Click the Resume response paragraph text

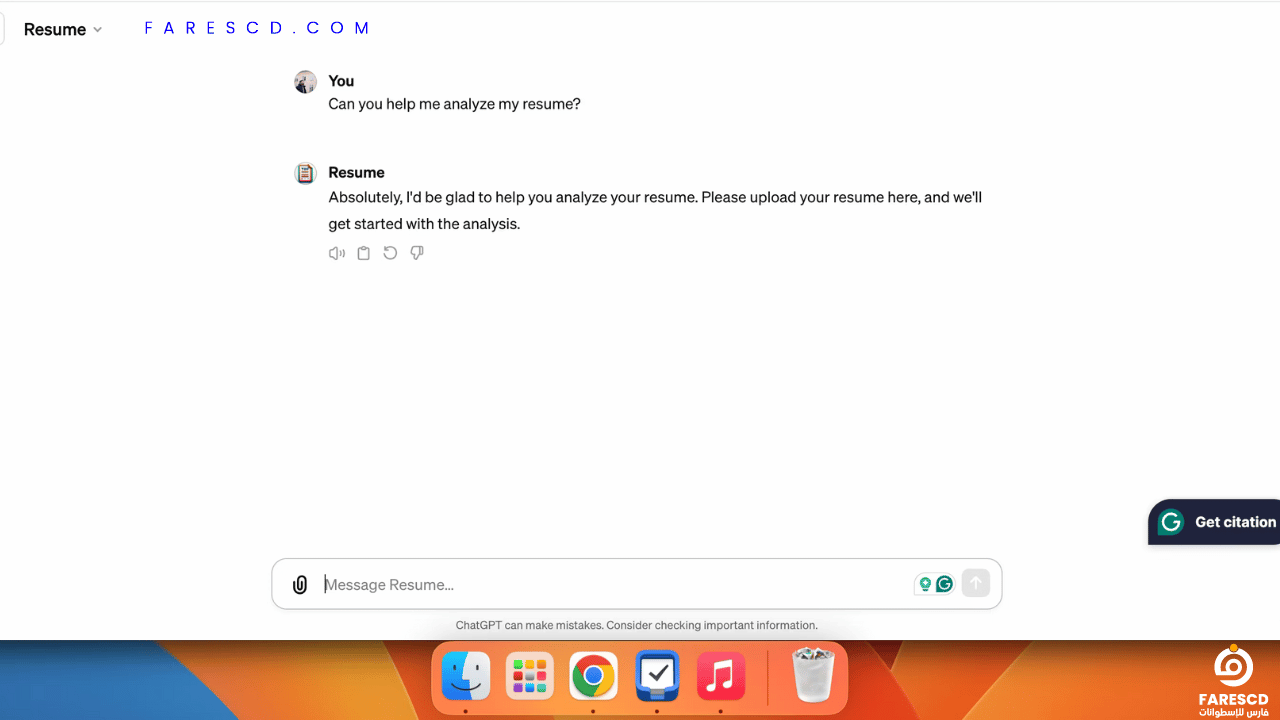[x=655, y=210]
